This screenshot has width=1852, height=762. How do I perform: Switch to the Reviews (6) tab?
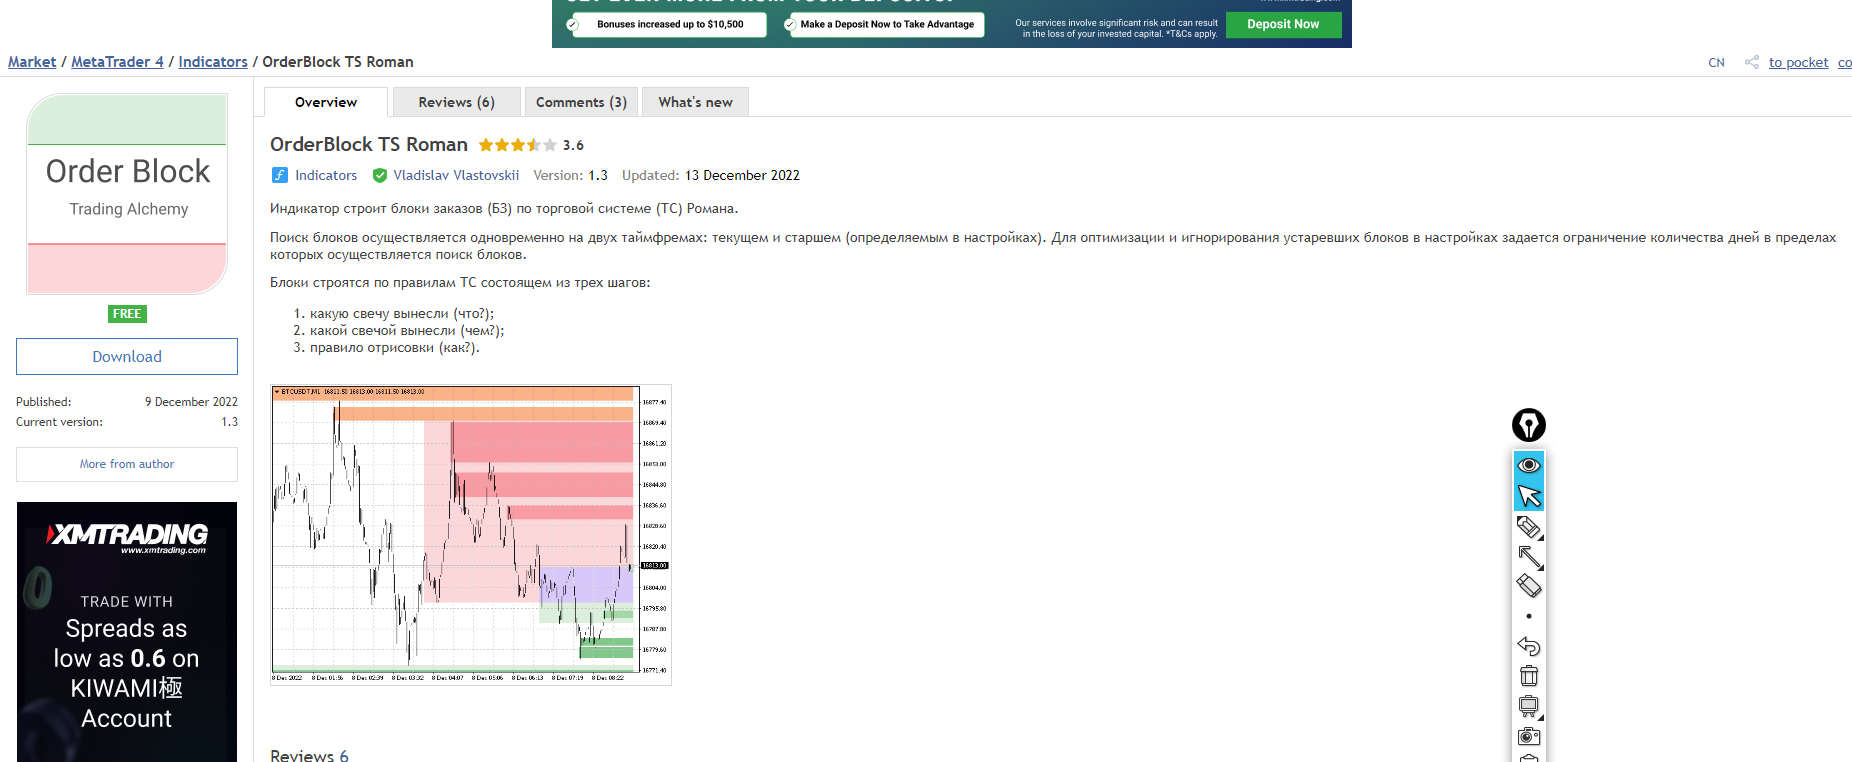click(x=456, y=102)
